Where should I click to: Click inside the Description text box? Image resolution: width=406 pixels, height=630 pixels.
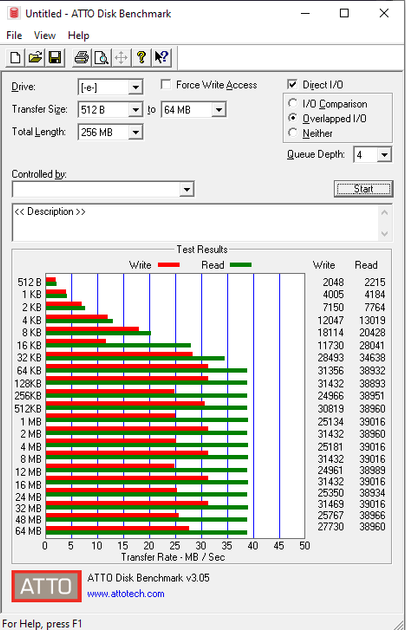point(196,222)
